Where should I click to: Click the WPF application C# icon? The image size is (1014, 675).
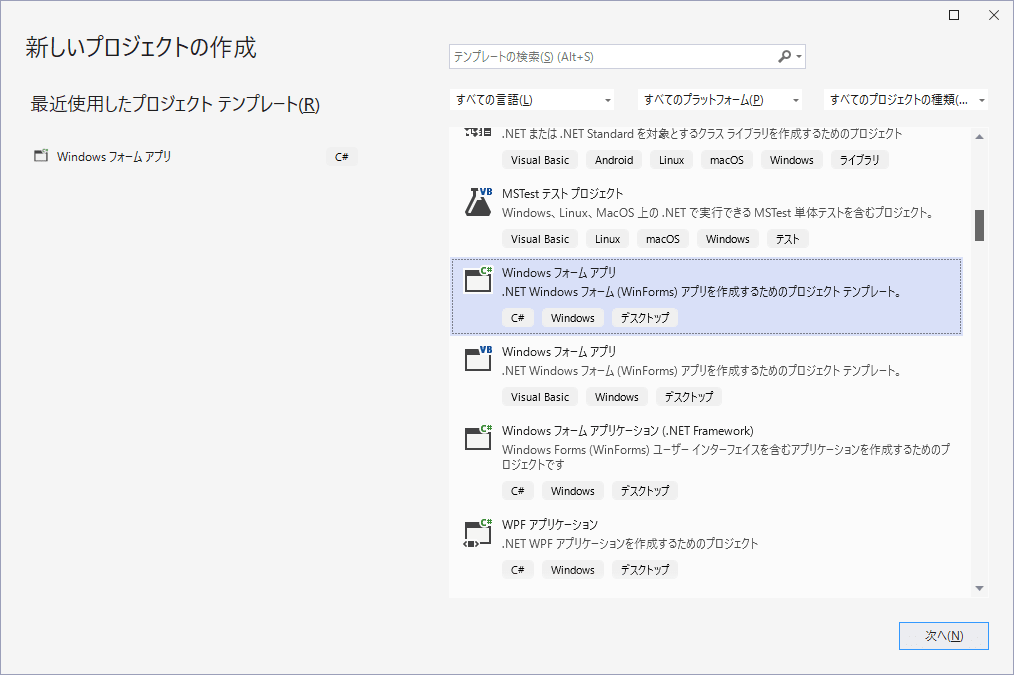[x=479, y=533]
